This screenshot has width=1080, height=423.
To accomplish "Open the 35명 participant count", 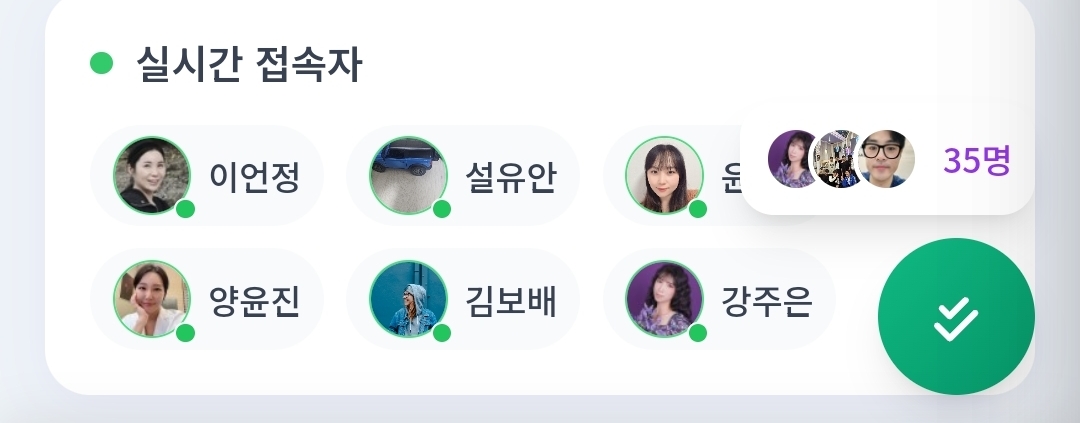I will [977, 160].
